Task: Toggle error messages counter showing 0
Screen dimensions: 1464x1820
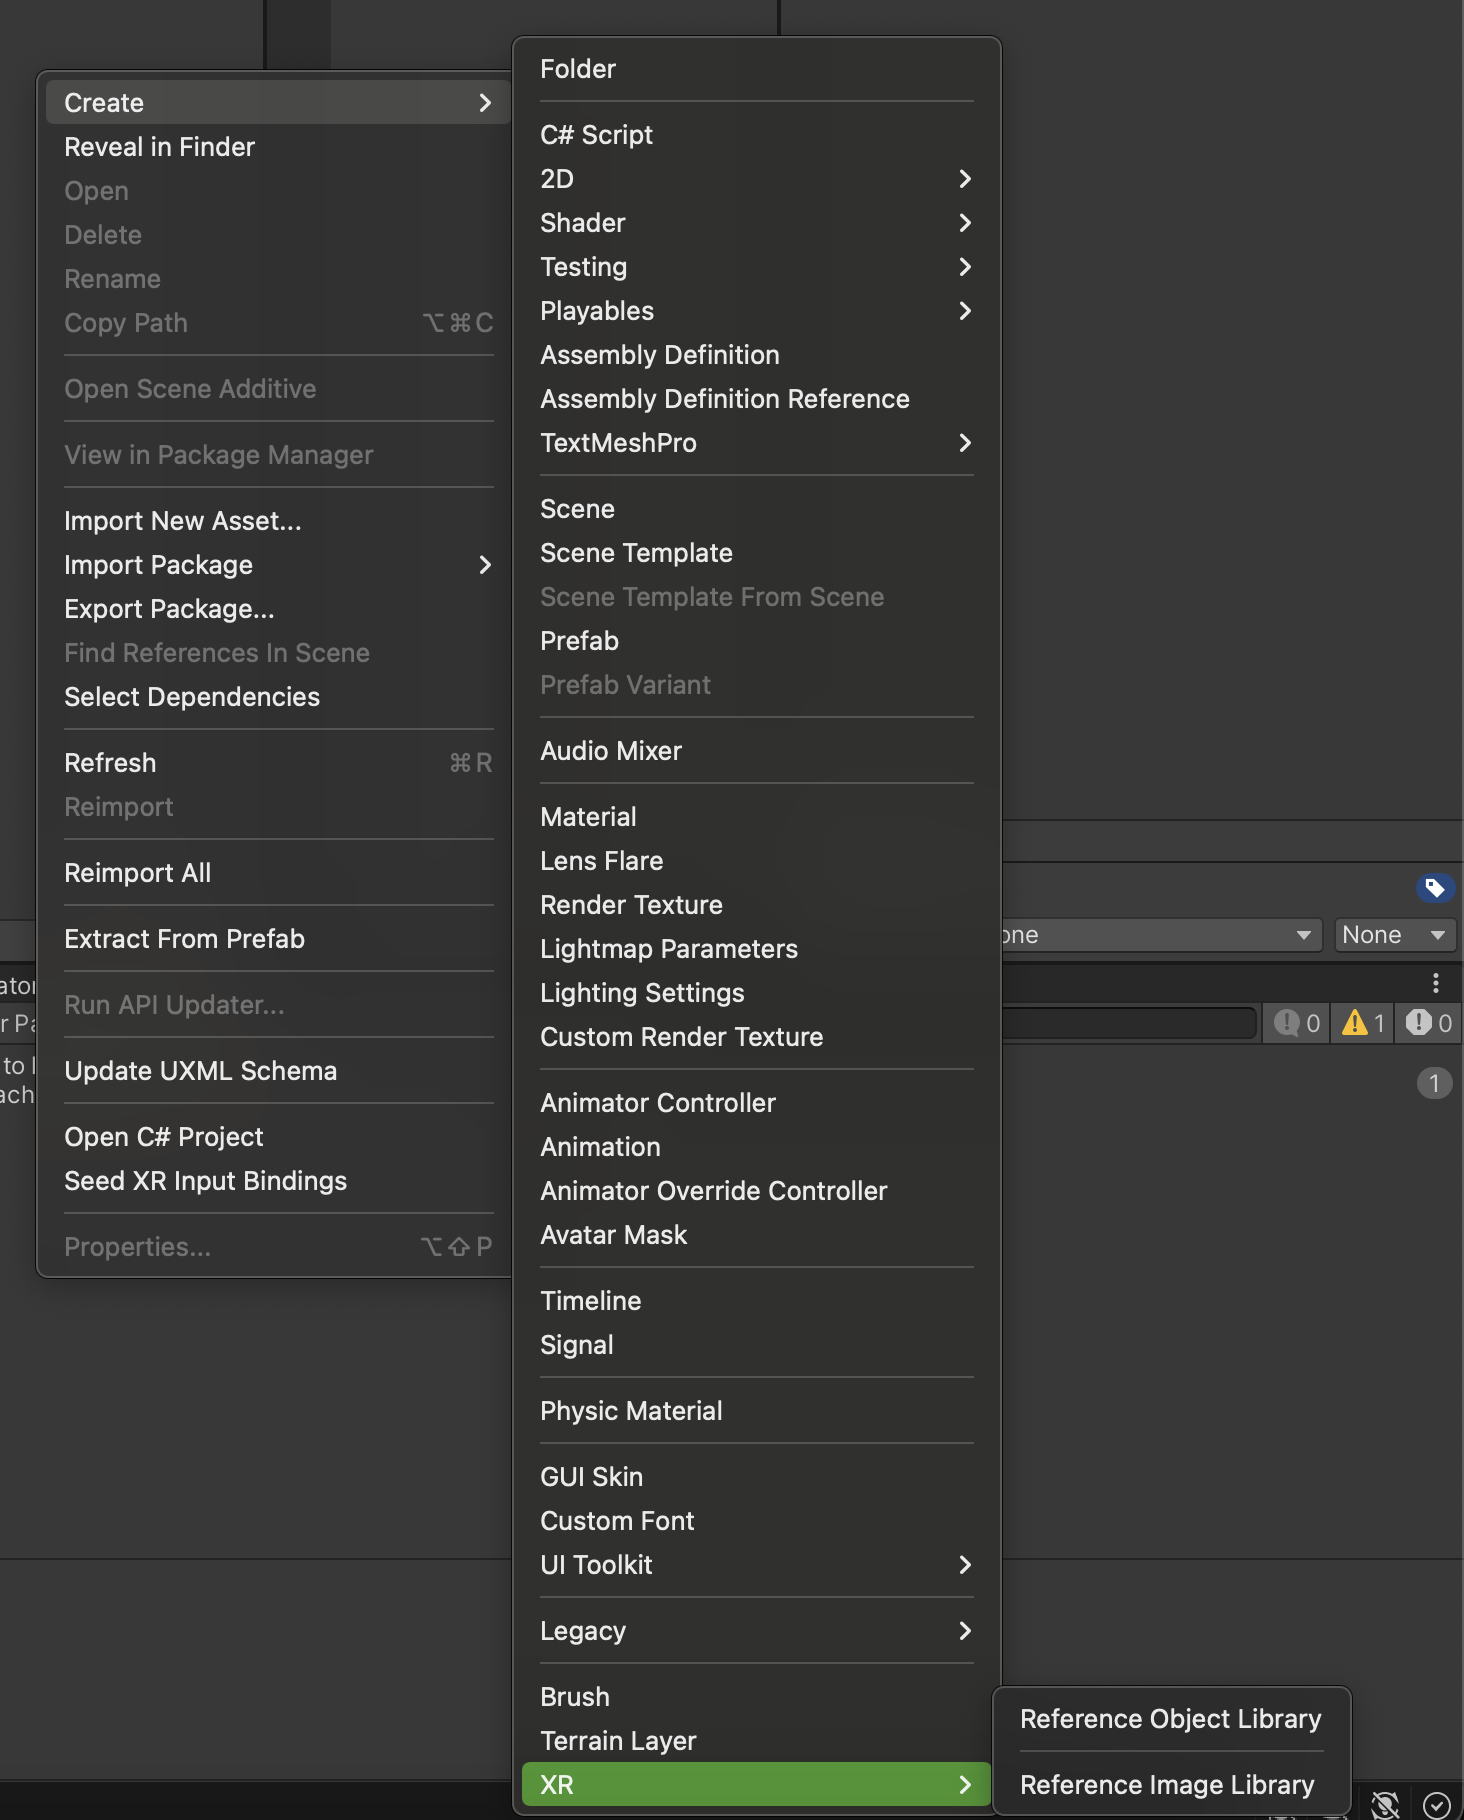Action: tap(1428, 1023)
